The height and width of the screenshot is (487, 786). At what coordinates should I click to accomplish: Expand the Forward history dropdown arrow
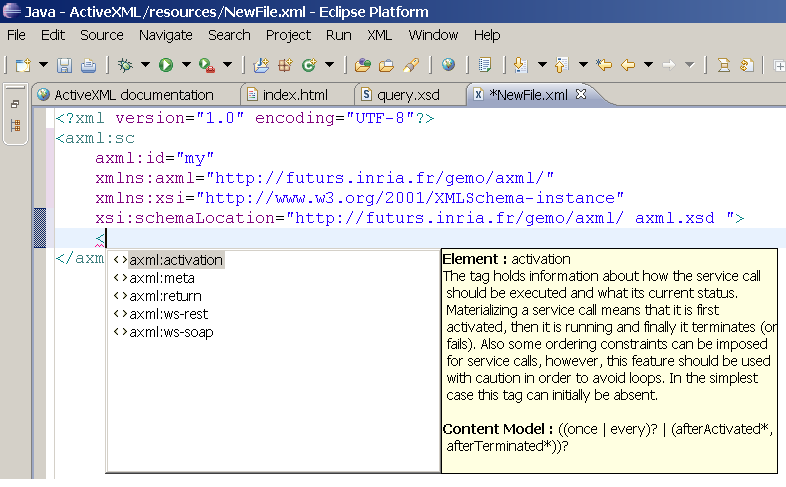tap(690, 65)
